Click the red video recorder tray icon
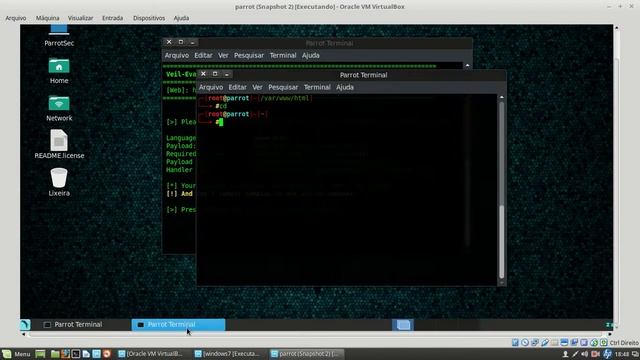 [x=596, y=354]
